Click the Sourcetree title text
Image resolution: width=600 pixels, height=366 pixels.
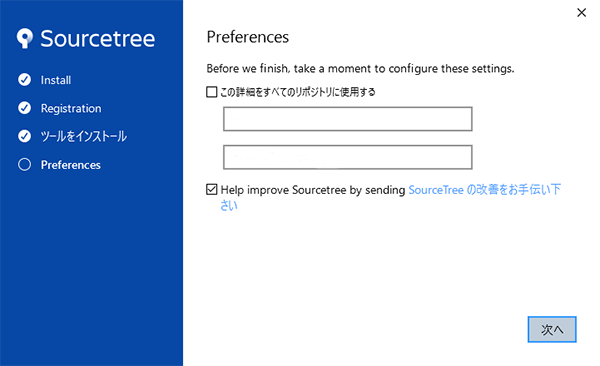pyautogui.click(x=98, y=39)
